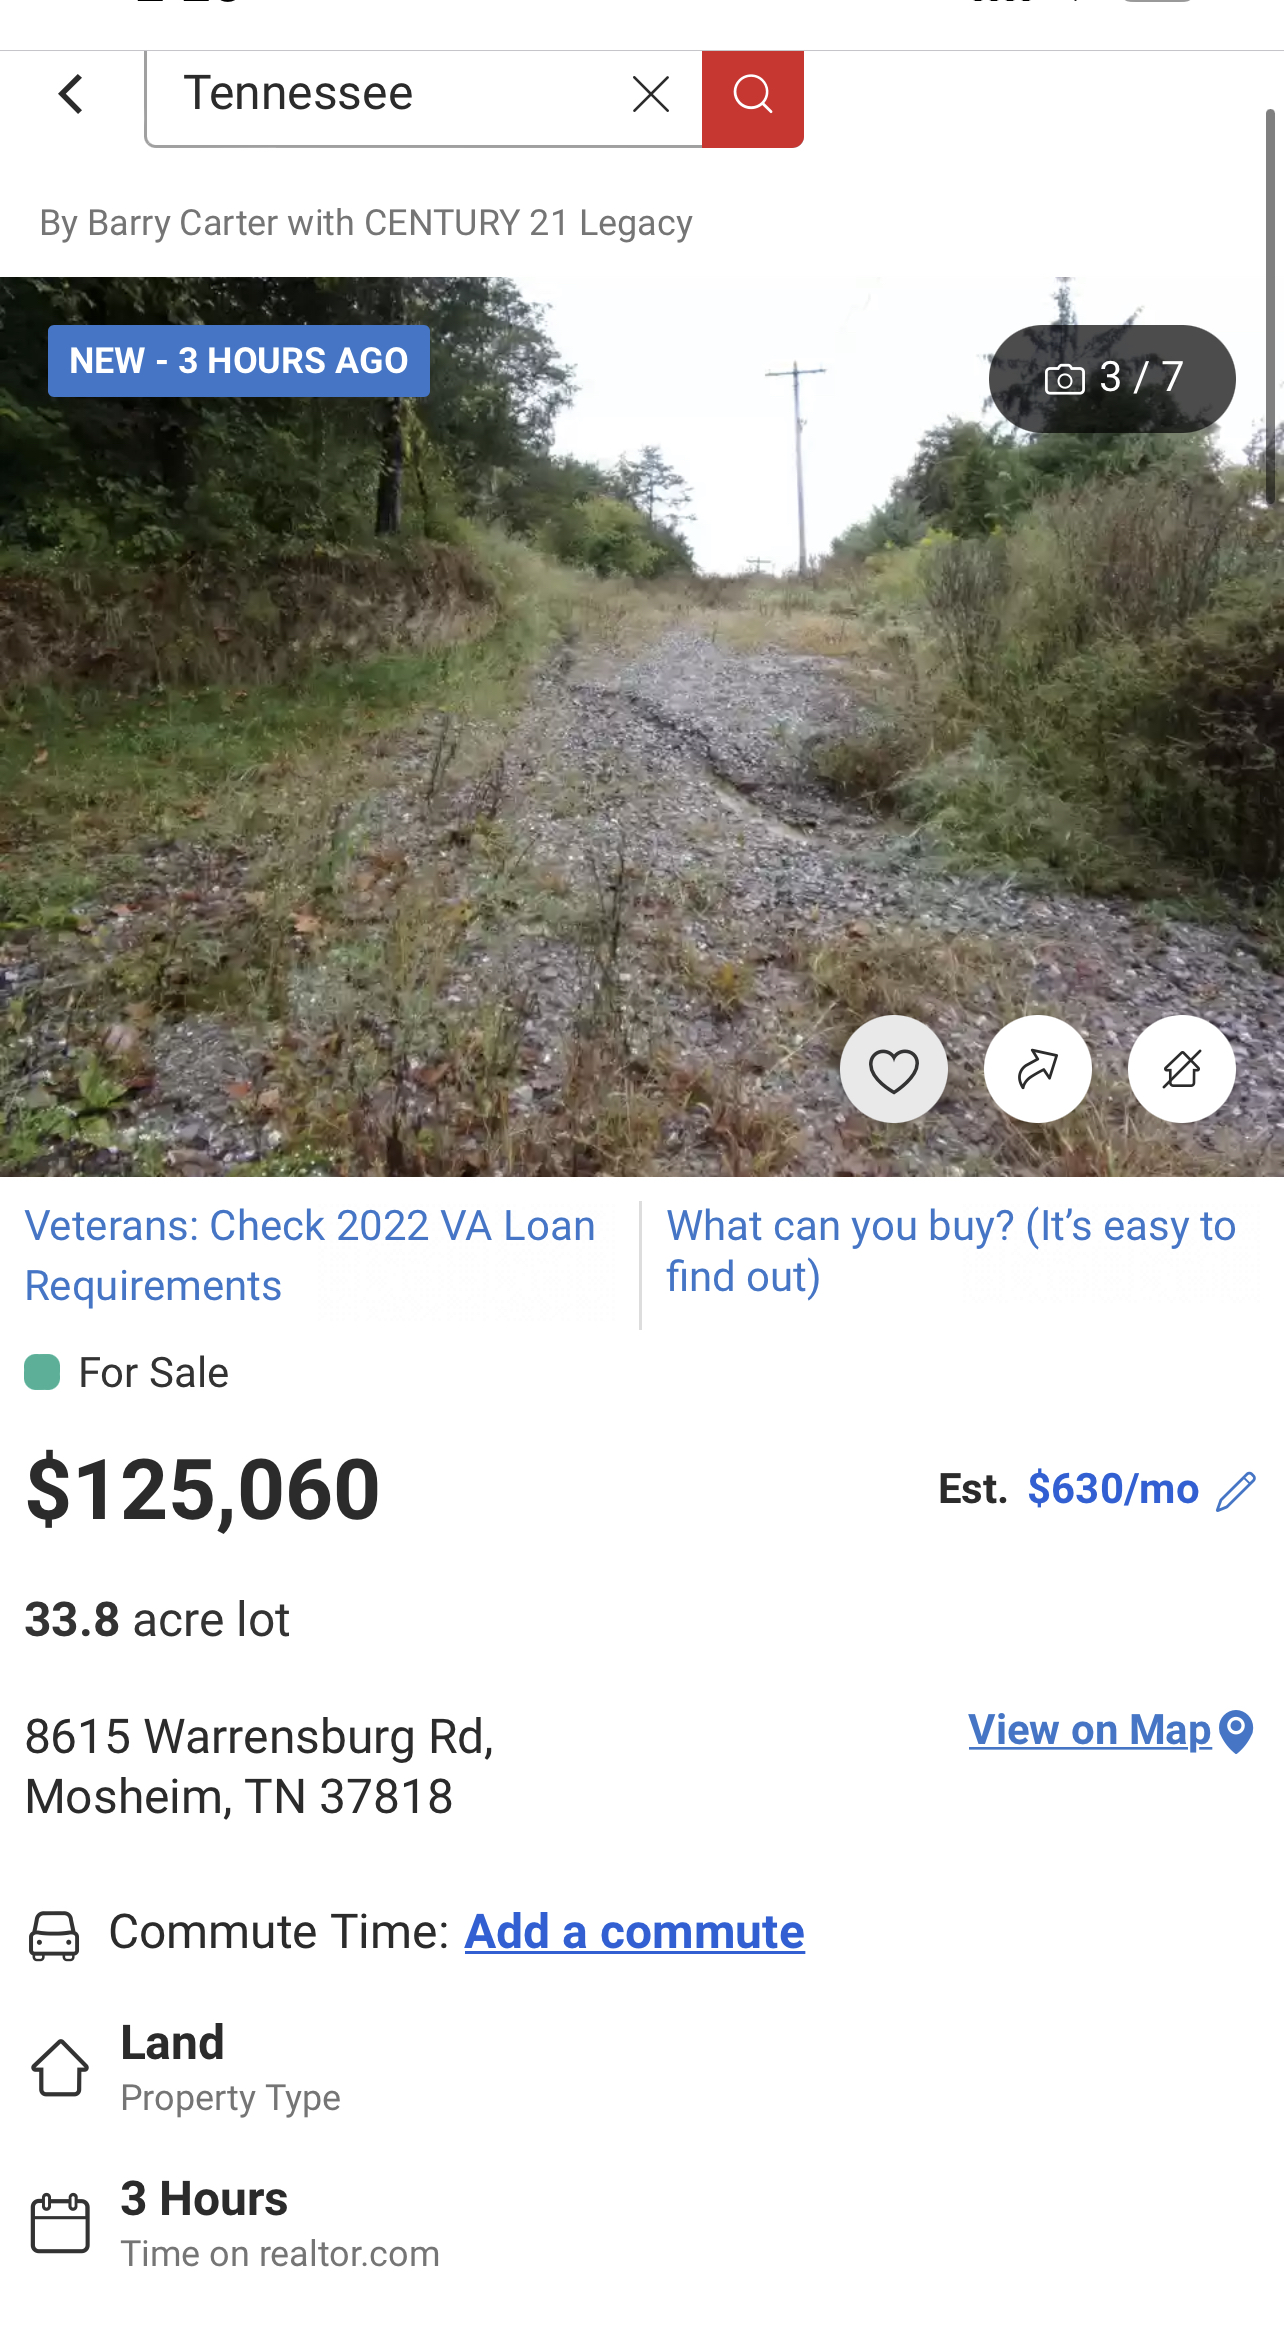Screen dimensions: 1284x2333
Task: Tap the calendar icon beside 3 Hours
Action: pyautogui.click(x=60, y=2223)
